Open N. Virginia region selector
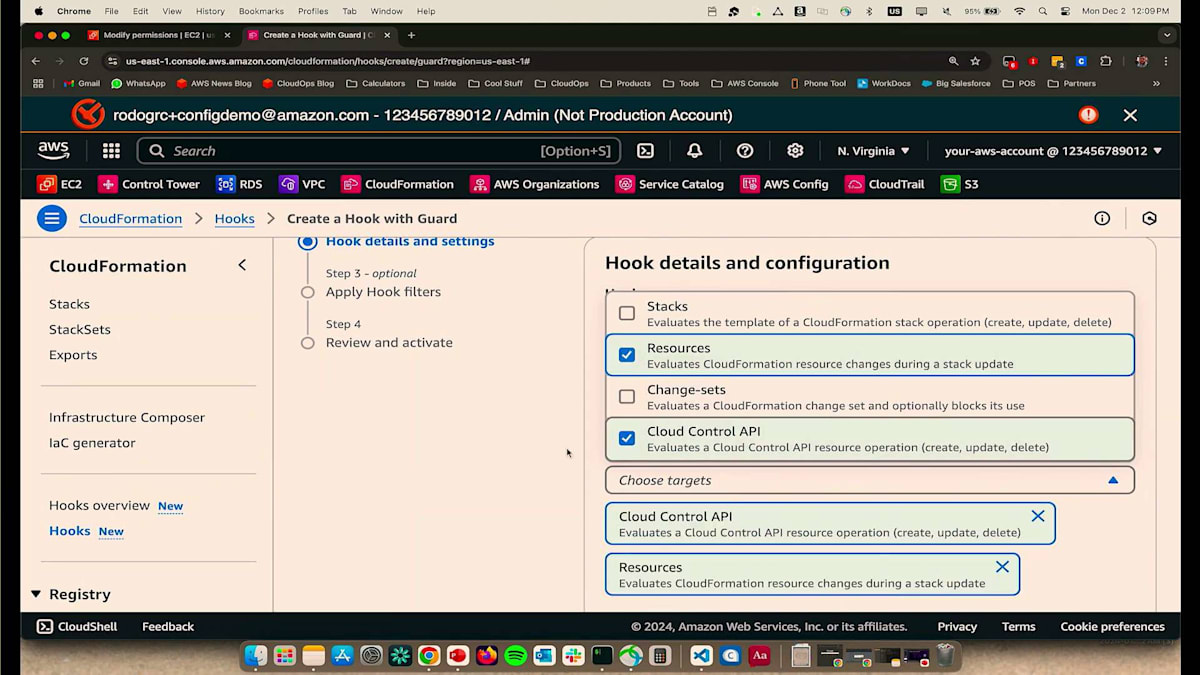Viewport: 1200px width, 675px height. [x=873, y=151]
